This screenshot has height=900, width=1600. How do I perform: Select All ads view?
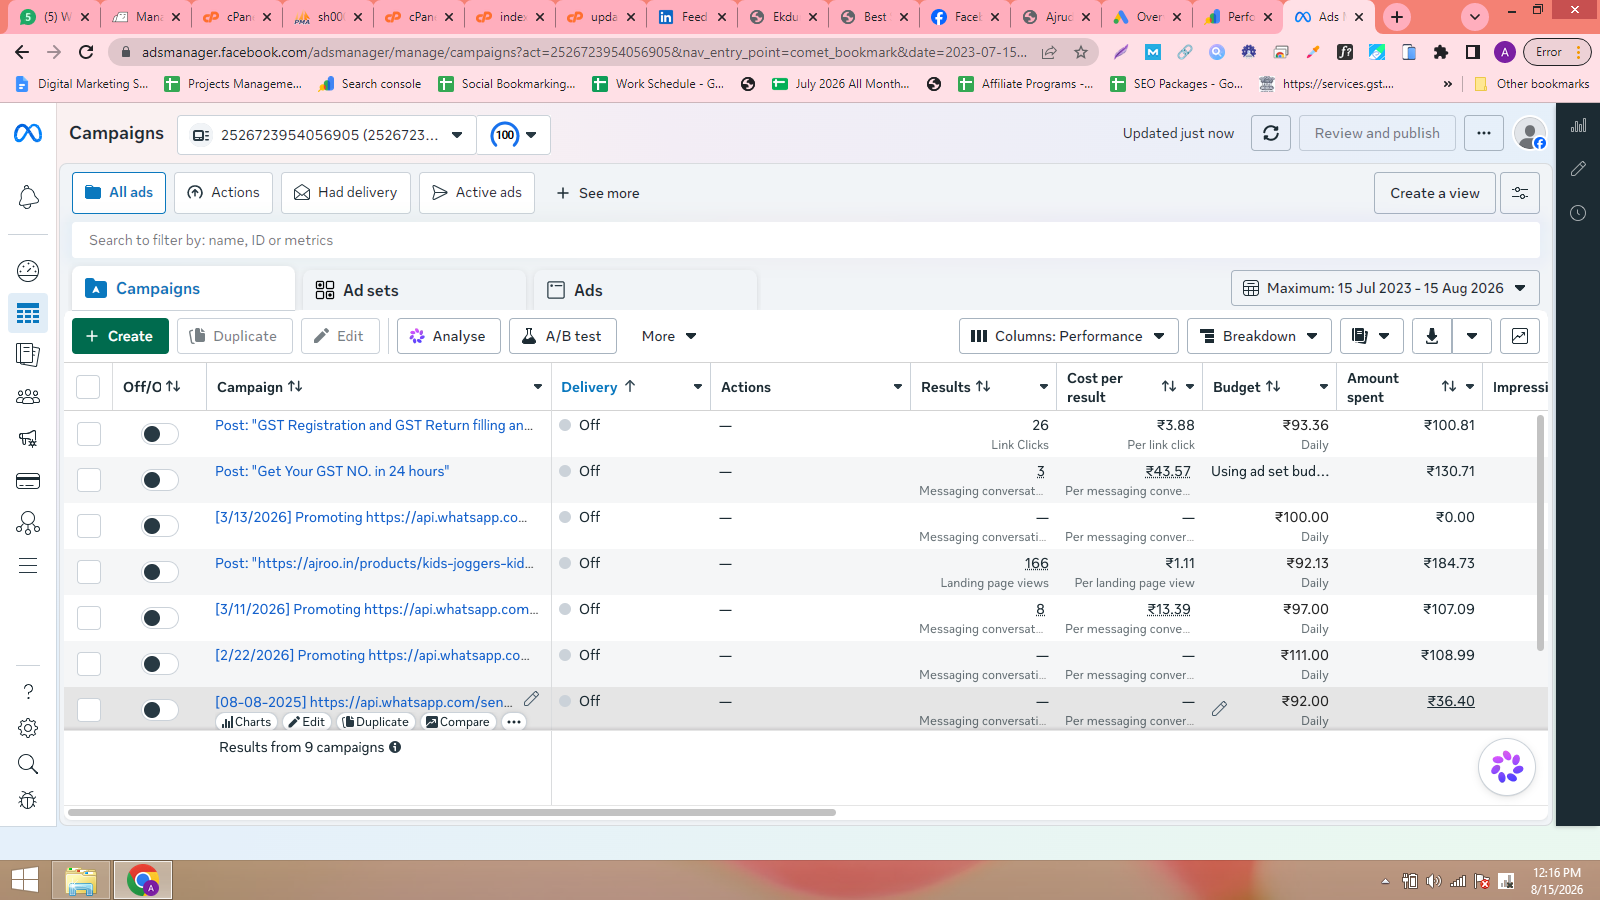119,193
